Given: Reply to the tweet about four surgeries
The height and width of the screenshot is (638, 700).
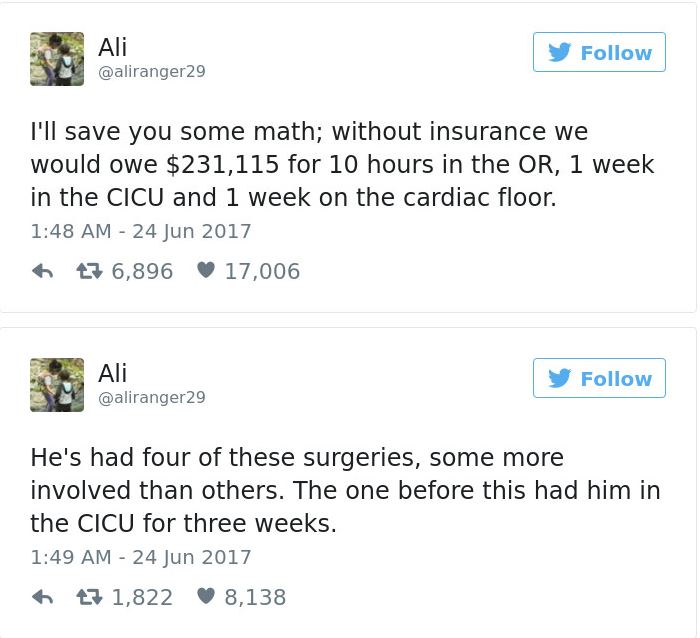Looking at the screenshot, I should [x=42, y=597].
